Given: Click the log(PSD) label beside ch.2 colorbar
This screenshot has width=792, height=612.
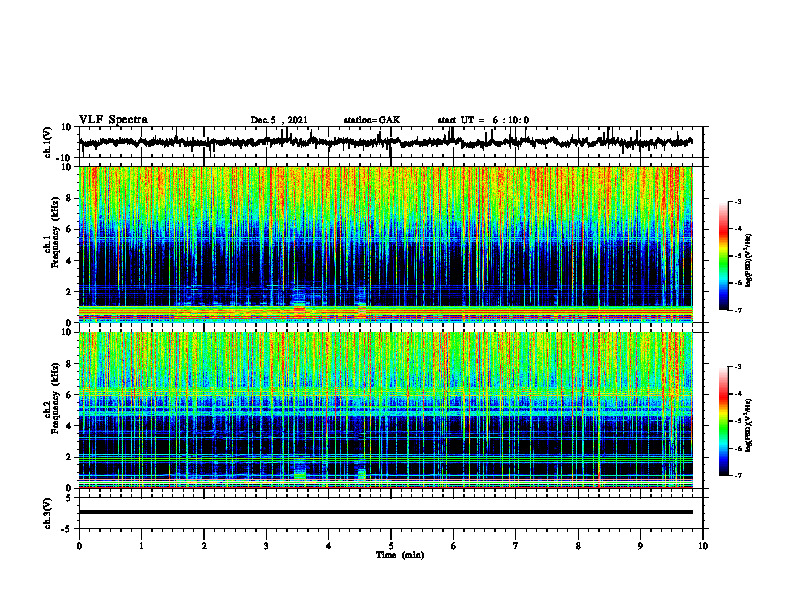Looking at the screenshot, I should tap(749, 425).
